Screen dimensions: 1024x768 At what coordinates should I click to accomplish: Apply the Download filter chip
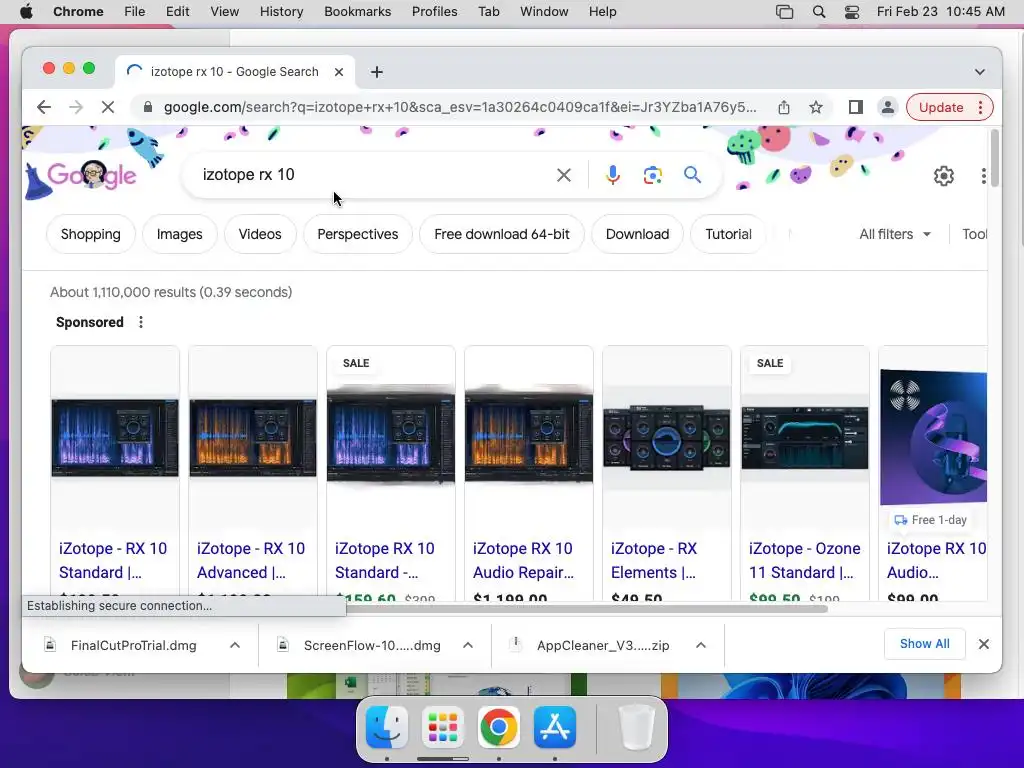[637, 234]
